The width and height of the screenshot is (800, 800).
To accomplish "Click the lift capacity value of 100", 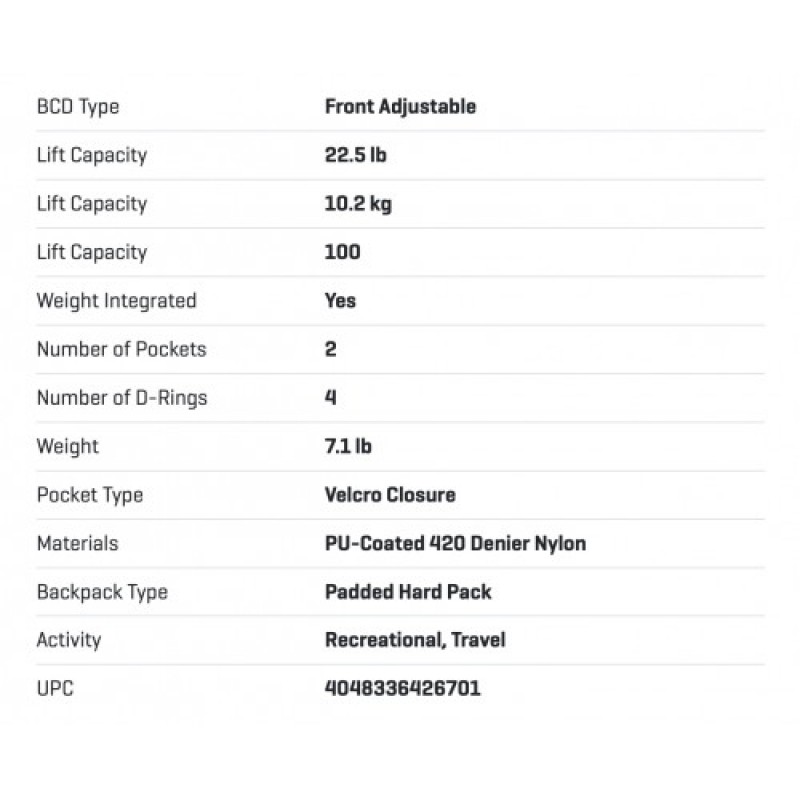I will 343,252.
